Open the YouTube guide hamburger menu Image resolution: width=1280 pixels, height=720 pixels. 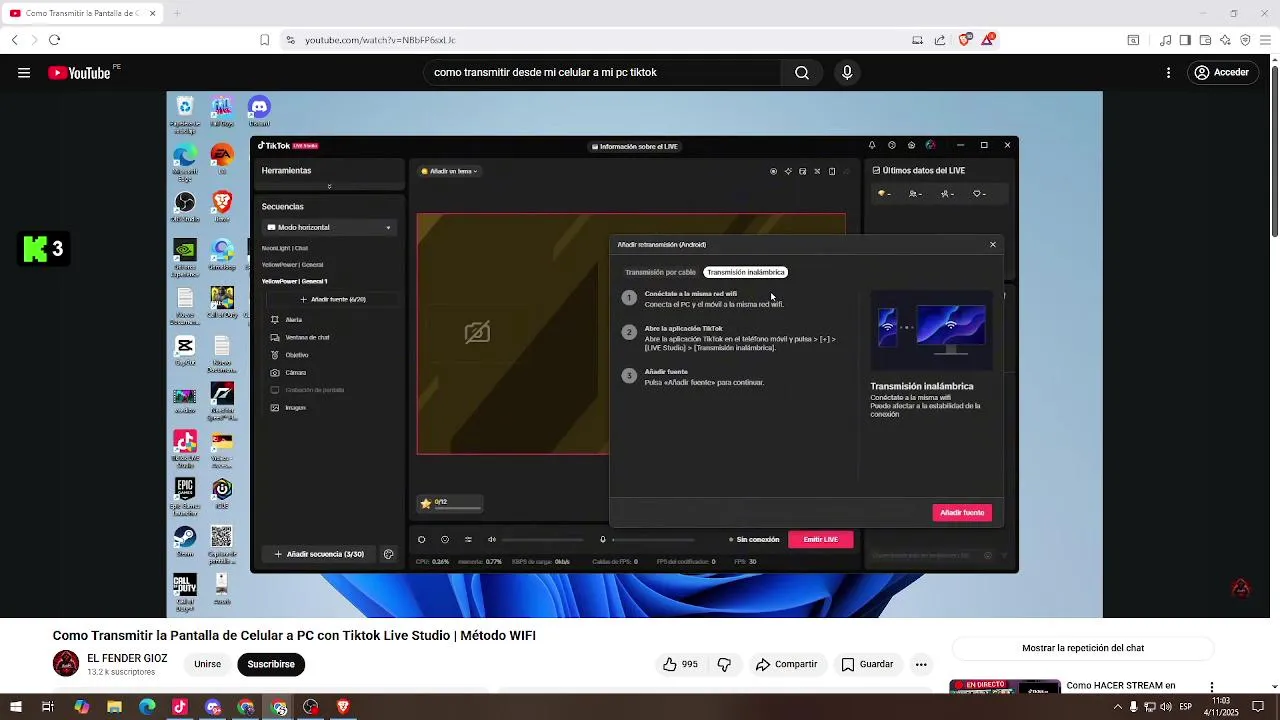tap(24, 72)
